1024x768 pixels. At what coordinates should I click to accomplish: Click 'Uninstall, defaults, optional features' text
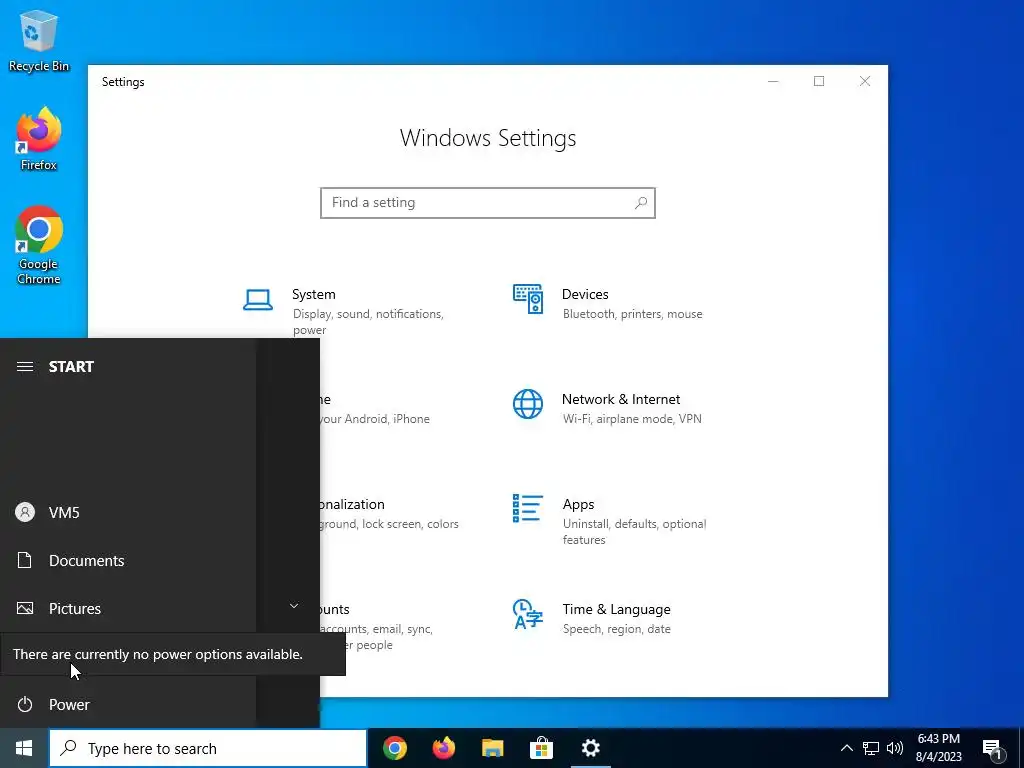click(634, 532)
